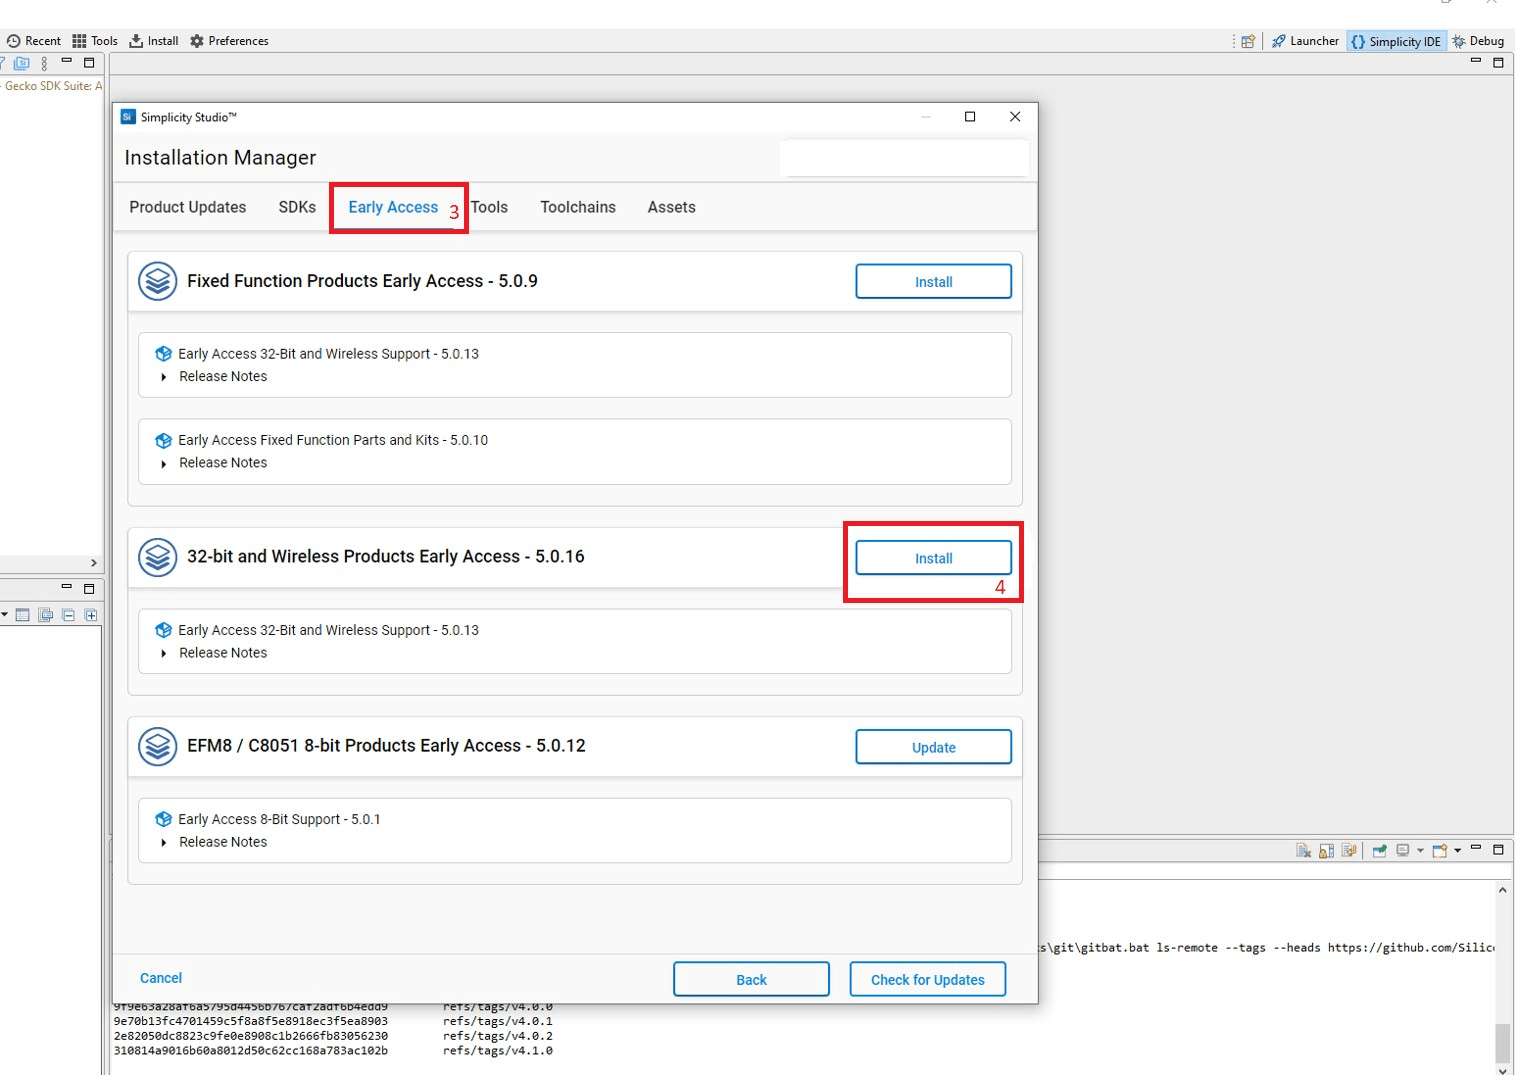Viewport: 1515px width, 1075px height.
Task: Toggle Word Wrap in the console toolbar
Action: tap(1349, 850)
